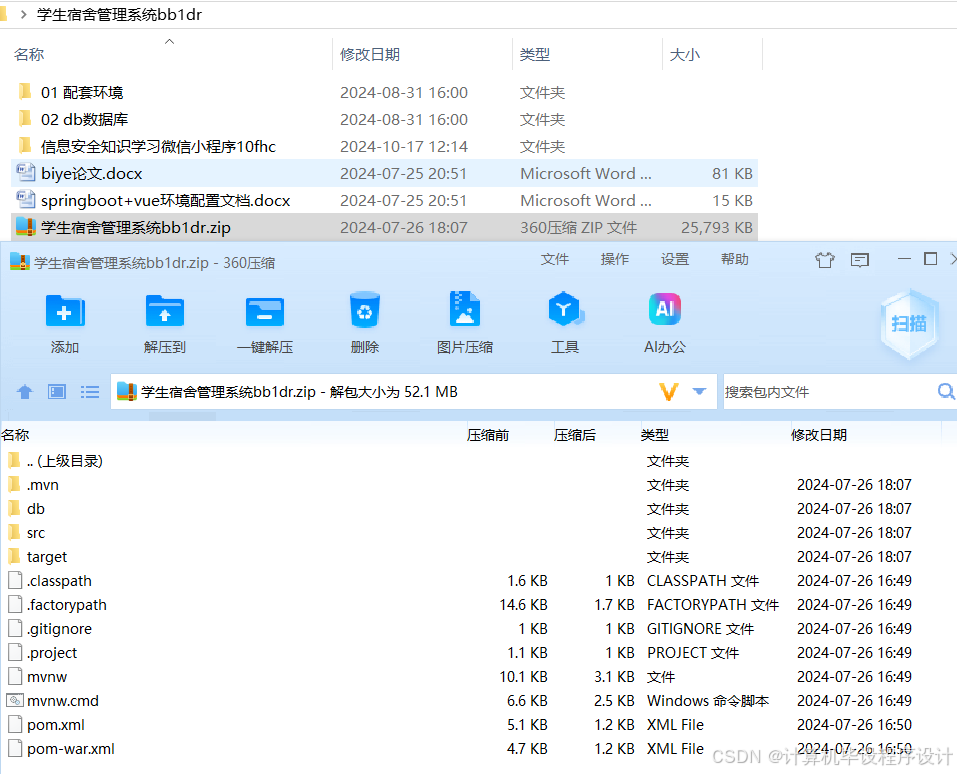Select the 解压到 (Extract to) icon

pyautogui.click(x=164, y=320)
